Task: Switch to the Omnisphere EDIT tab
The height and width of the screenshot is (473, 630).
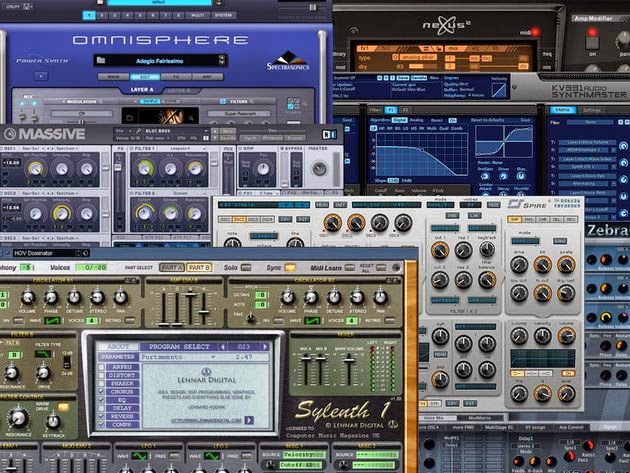Action: tap(145, 77)
